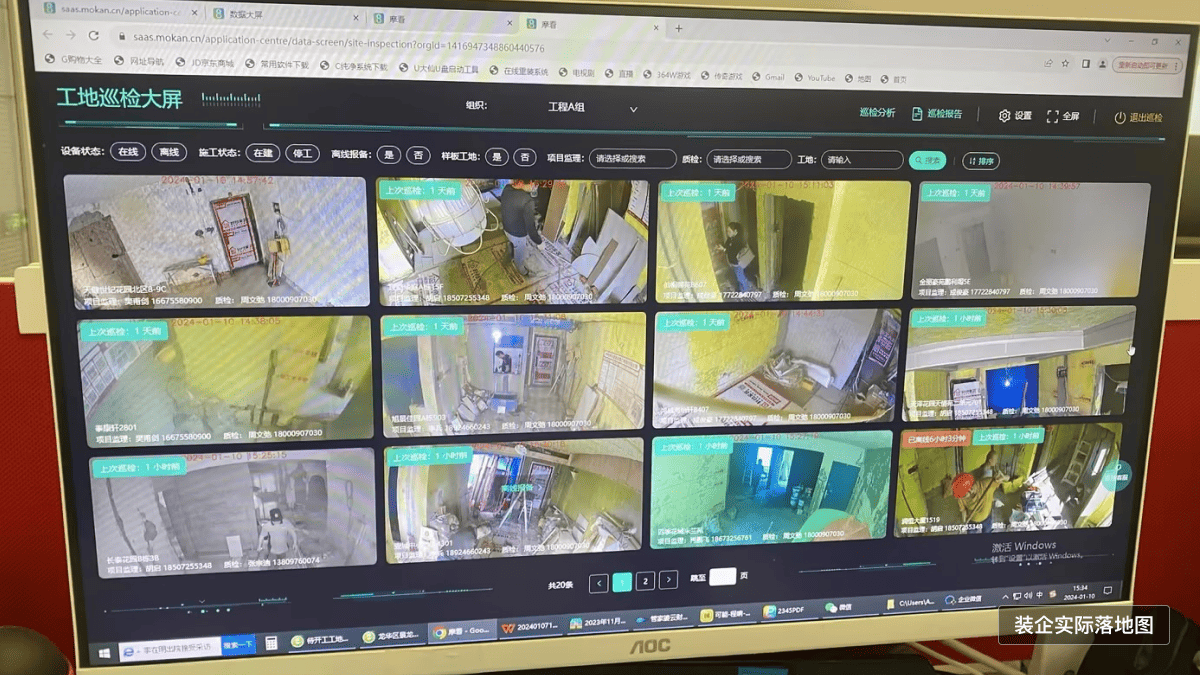
Task: Click the browser forward arrow
Action: pos(69,35)
